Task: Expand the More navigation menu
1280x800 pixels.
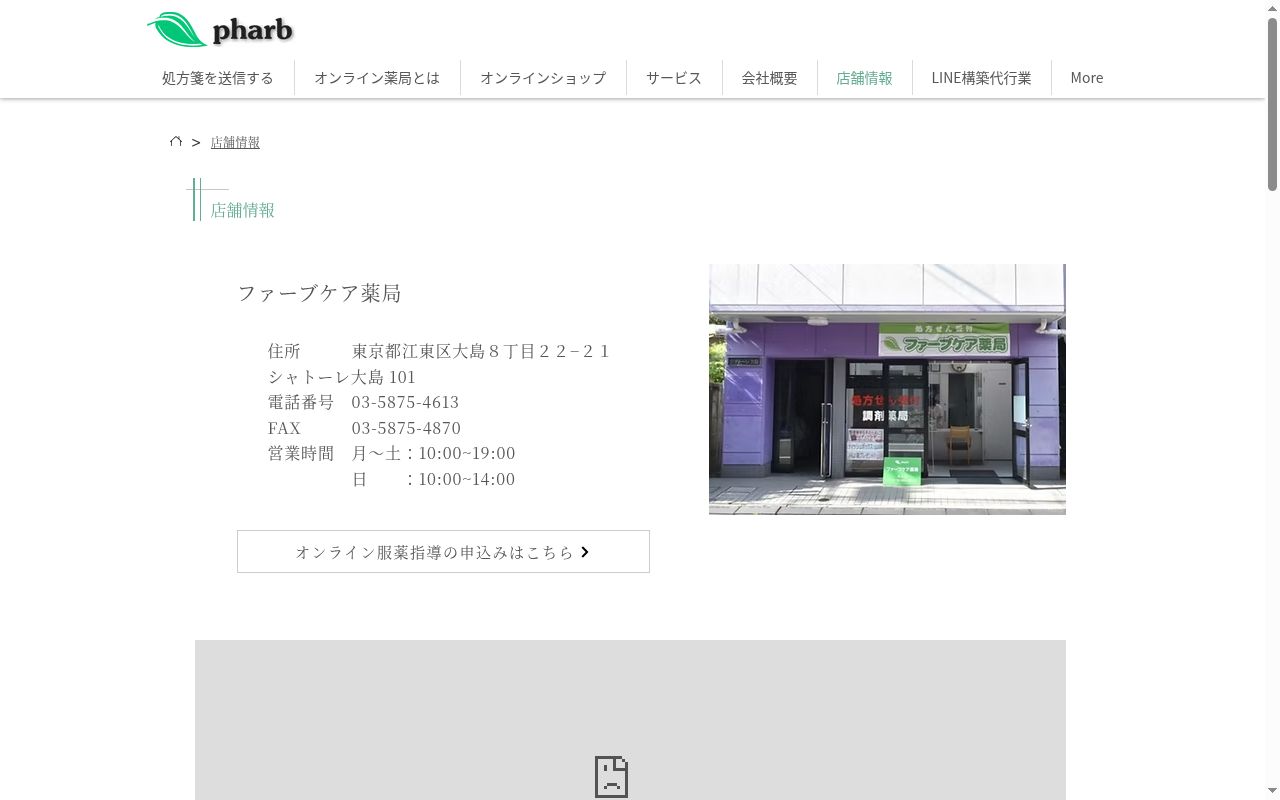Action: (1087, 78)
